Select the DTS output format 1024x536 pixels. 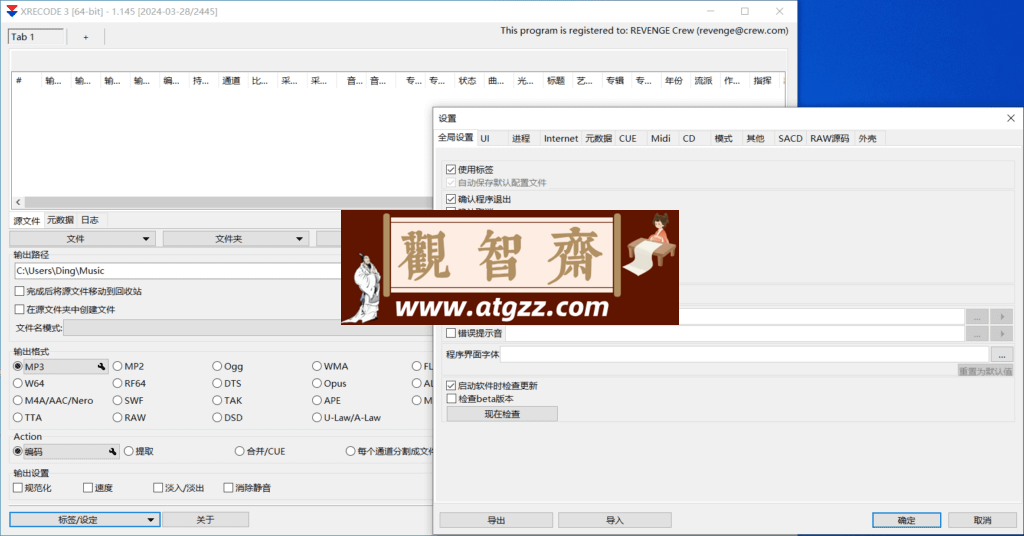(x=217, y=383)
